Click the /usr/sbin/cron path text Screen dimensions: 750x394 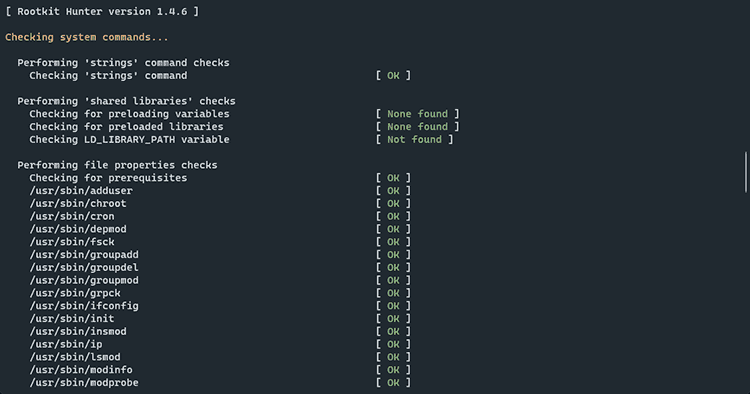[x=72, y=217]
